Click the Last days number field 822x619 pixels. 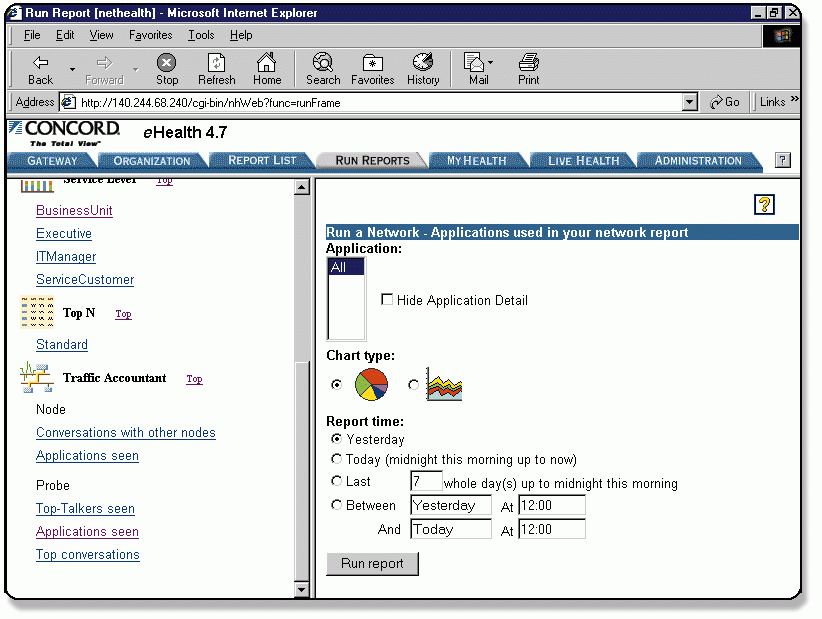[426, 481]
